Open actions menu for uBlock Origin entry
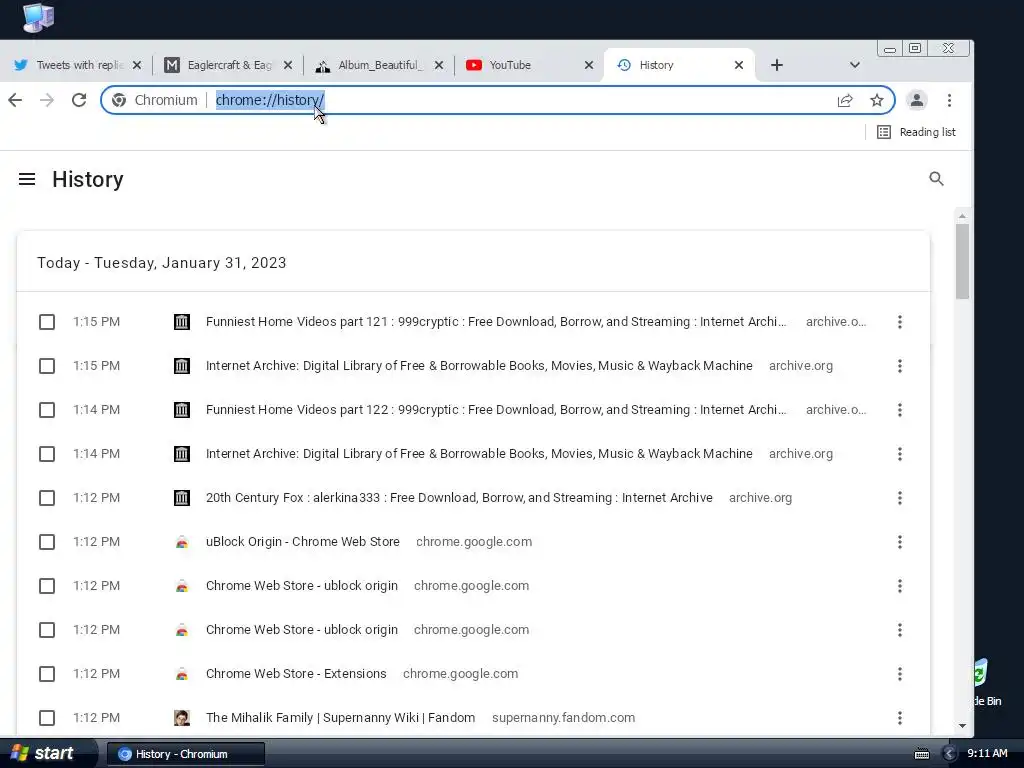 click(x=899, y=542)
